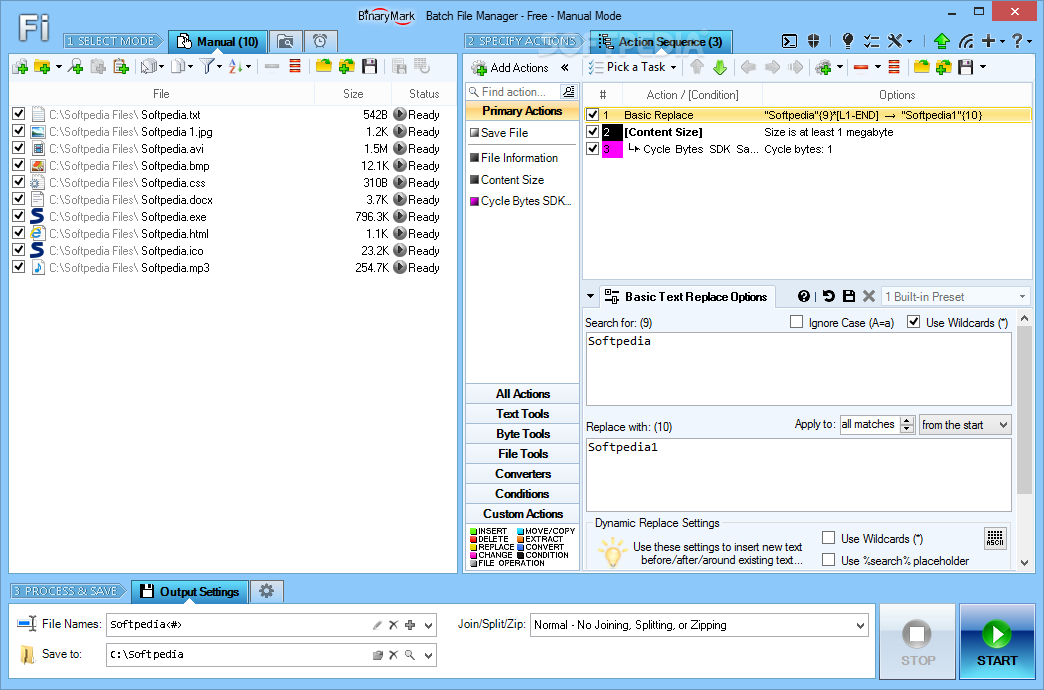Uncheck the Softpedia.txt file checkbox

(19, 114)
